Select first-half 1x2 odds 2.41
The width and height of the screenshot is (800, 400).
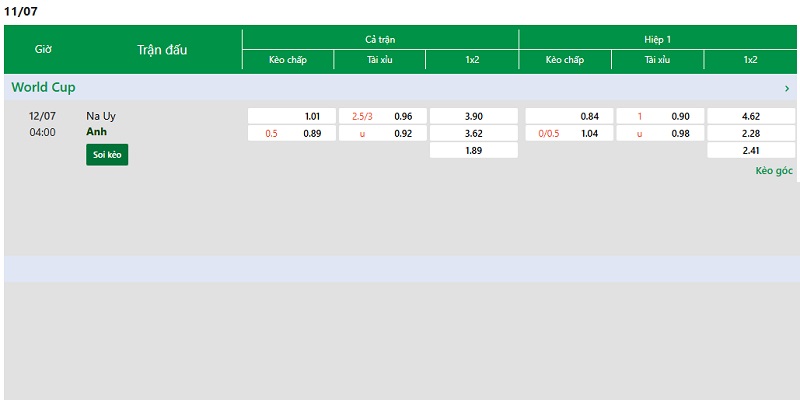[751, 151]
